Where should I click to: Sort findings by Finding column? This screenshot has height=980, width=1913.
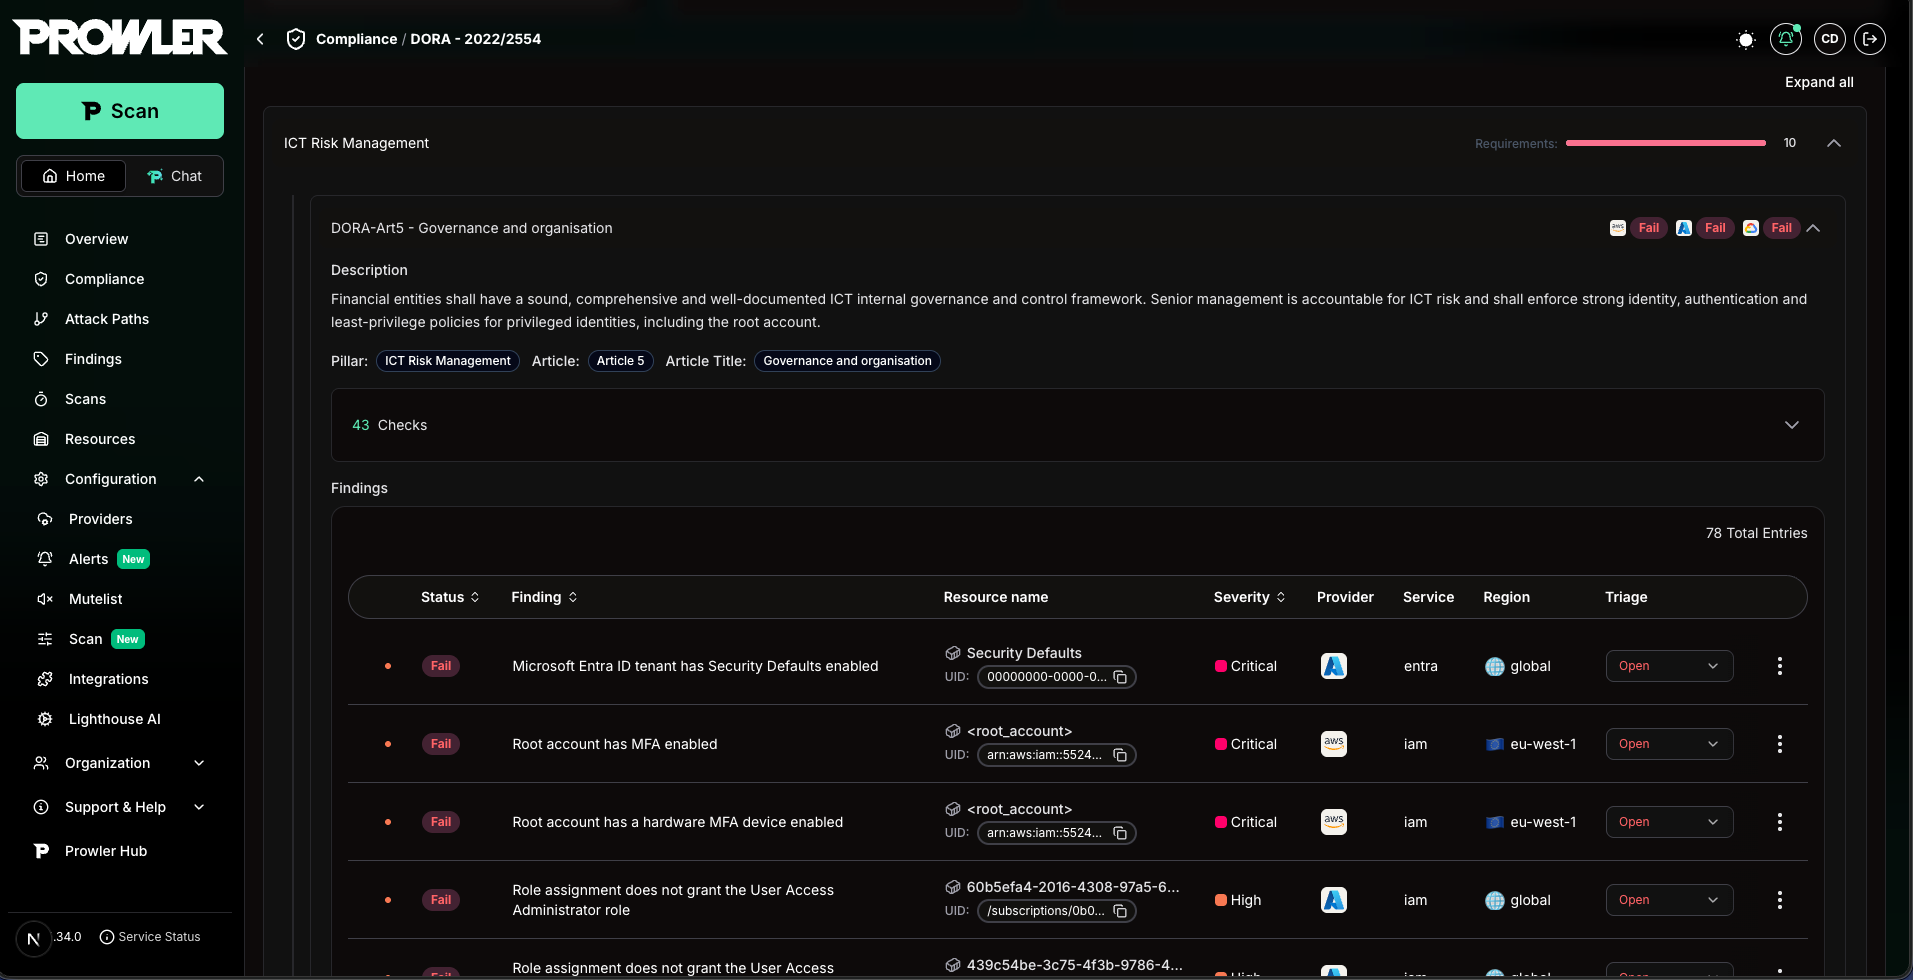coord(544,597)
